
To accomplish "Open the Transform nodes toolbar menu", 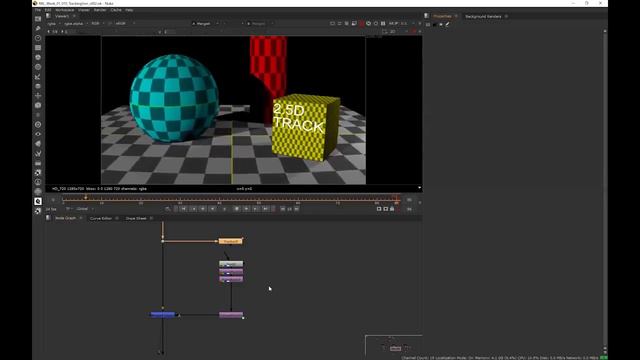I will click(38, 96).
